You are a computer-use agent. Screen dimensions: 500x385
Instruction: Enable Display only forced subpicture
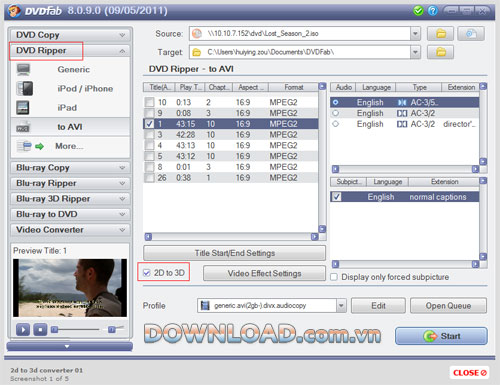(334, 277)
